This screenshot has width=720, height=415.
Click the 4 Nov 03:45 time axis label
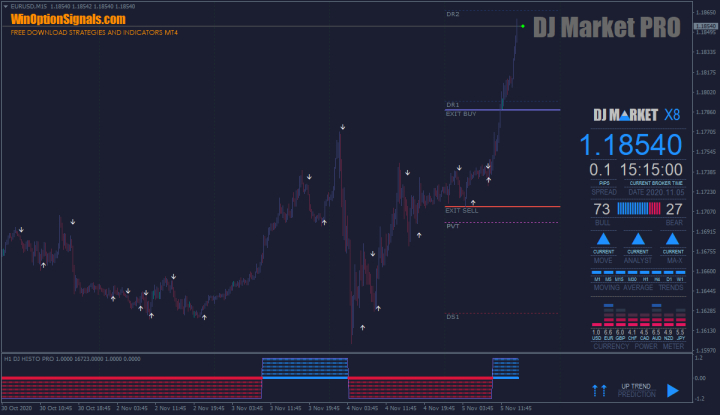[362, 408]
